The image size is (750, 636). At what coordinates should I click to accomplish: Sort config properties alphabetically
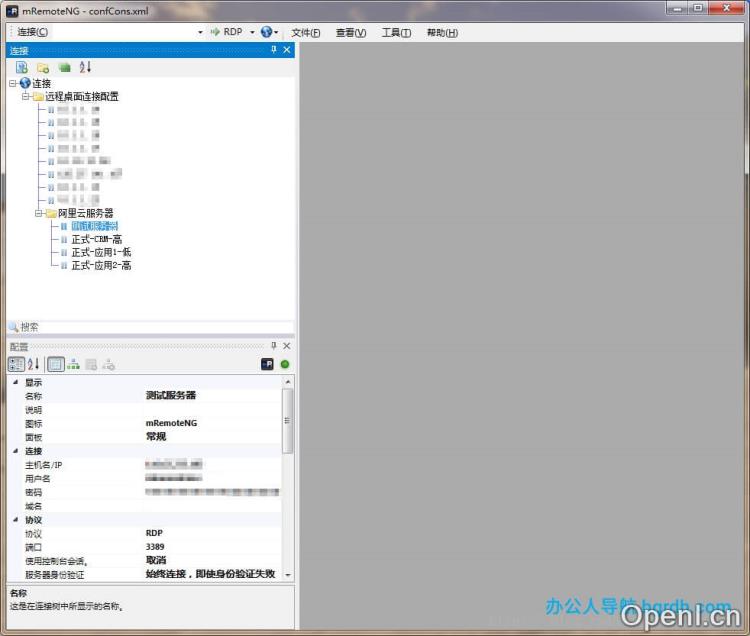33,364
